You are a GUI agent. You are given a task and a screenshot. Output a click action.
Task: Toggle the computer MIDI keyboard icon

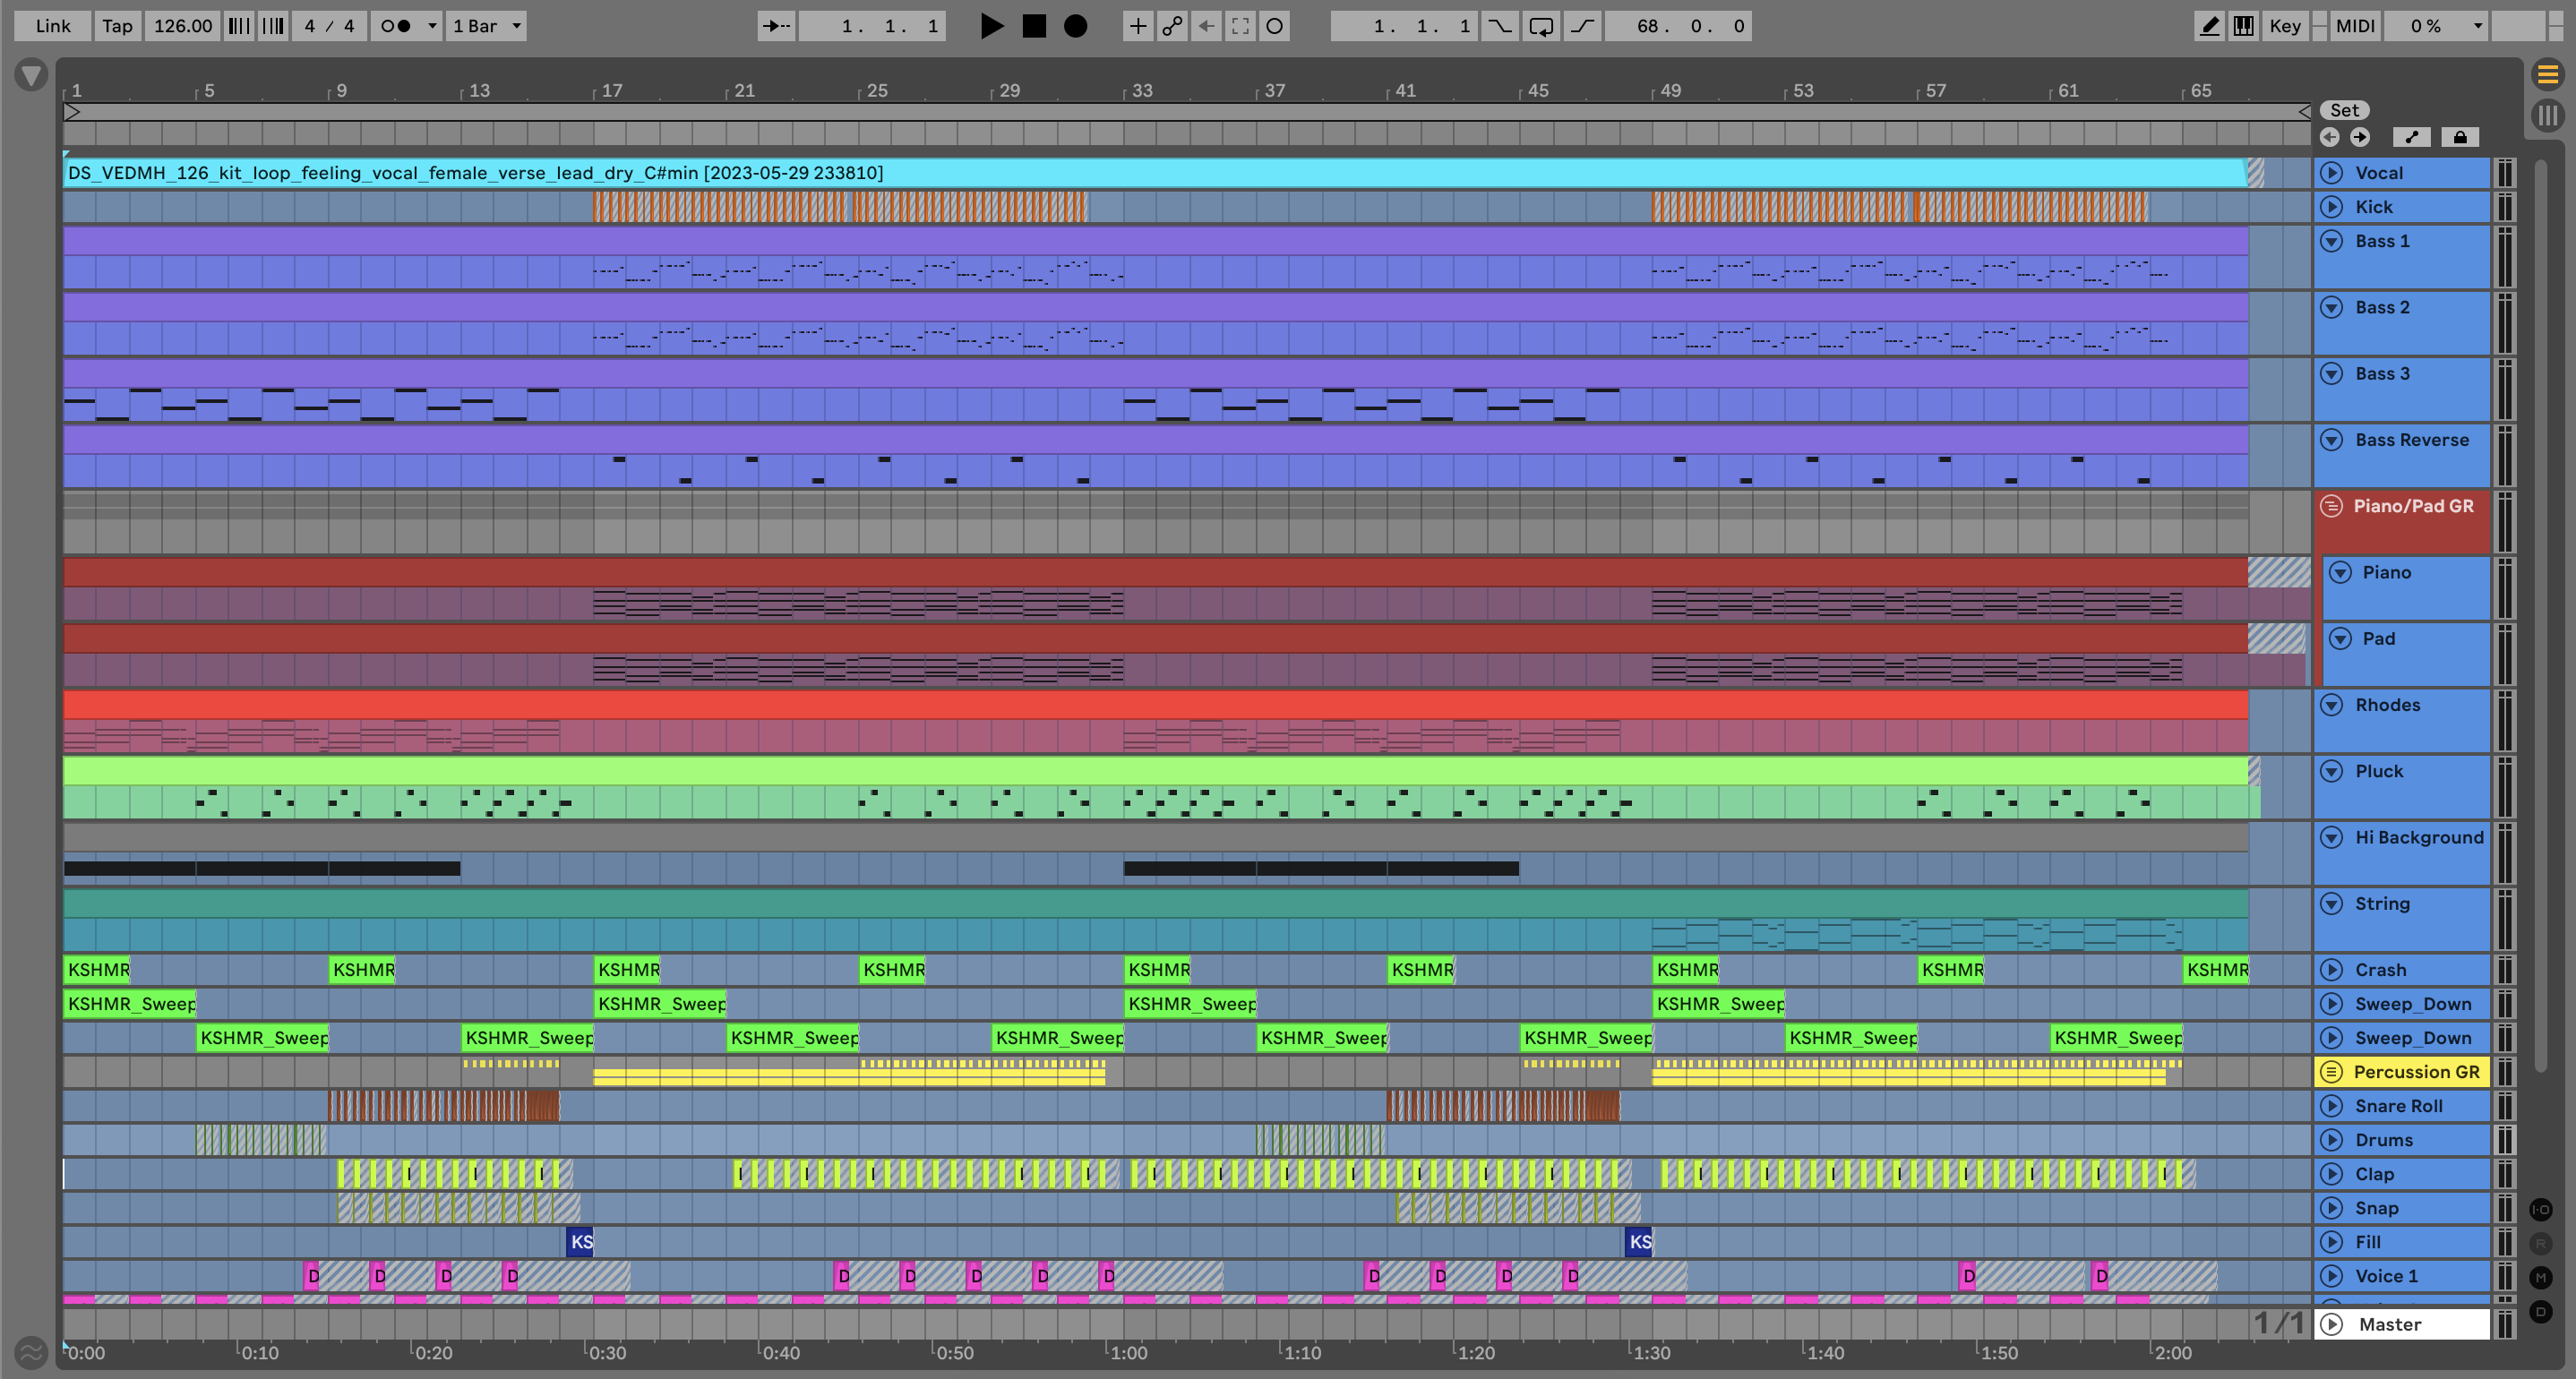click(2243, 26)
